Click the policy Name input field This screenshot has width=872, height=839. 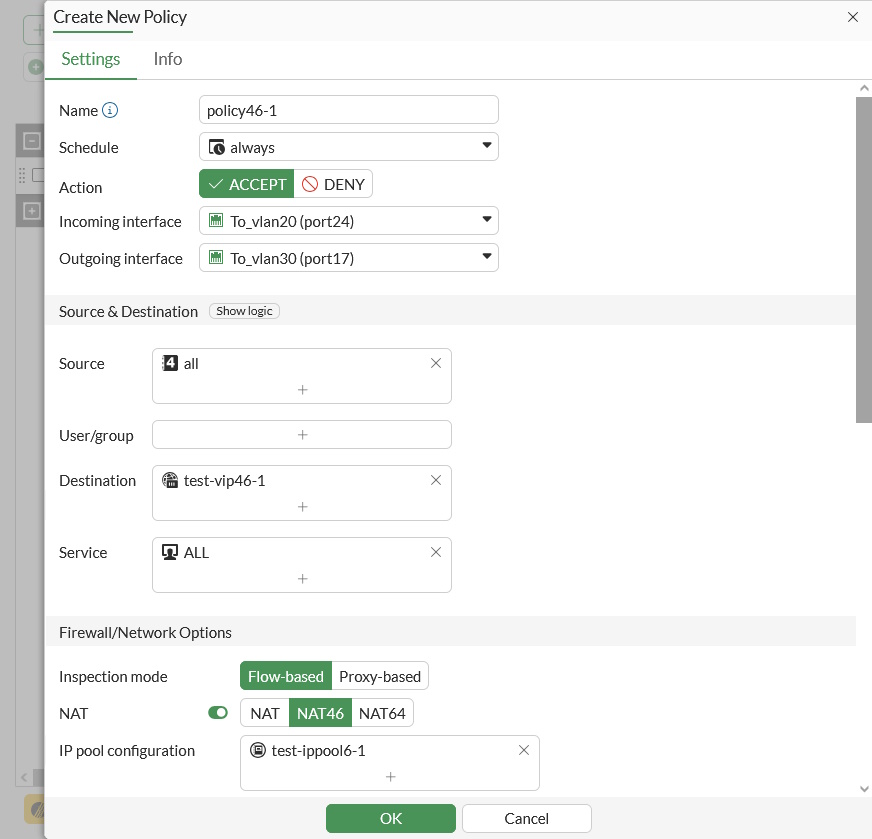tap(348, 110)
